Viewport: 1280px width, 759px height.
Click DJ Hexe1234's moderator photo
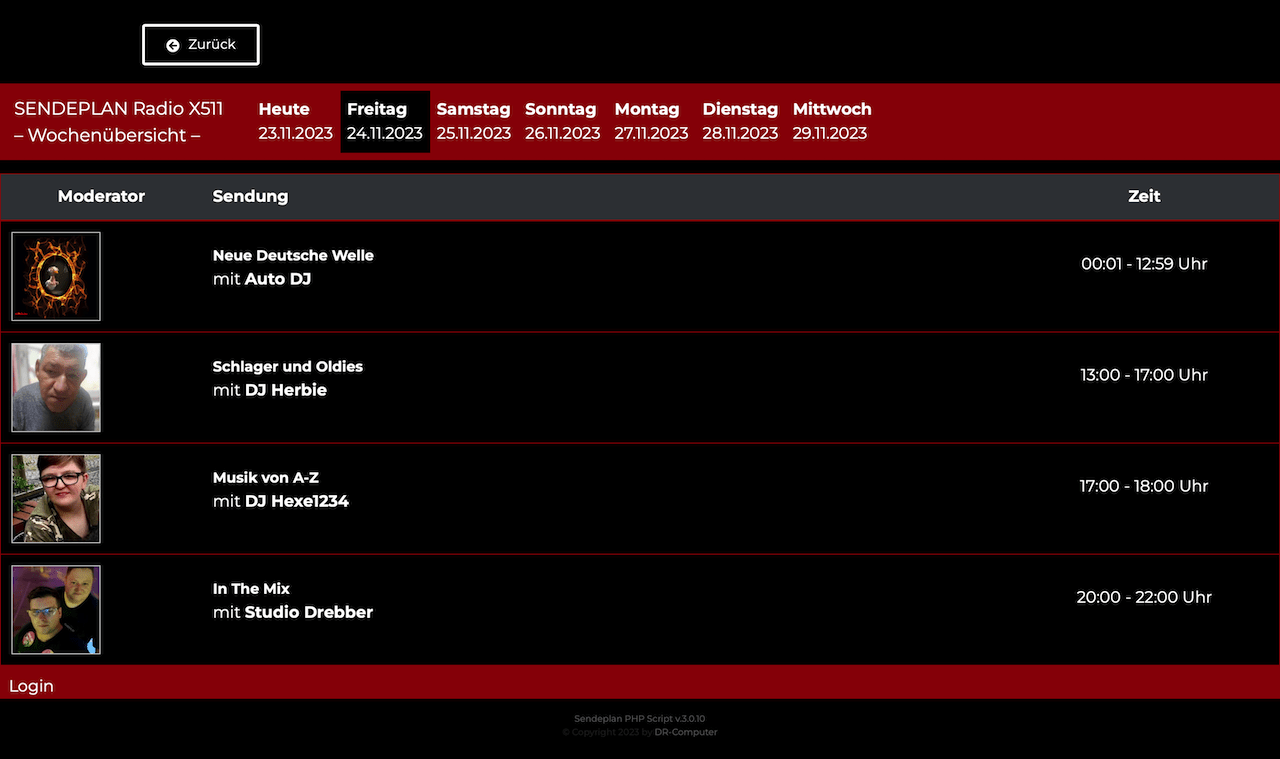pyautogui.click(x=56, y=498)
